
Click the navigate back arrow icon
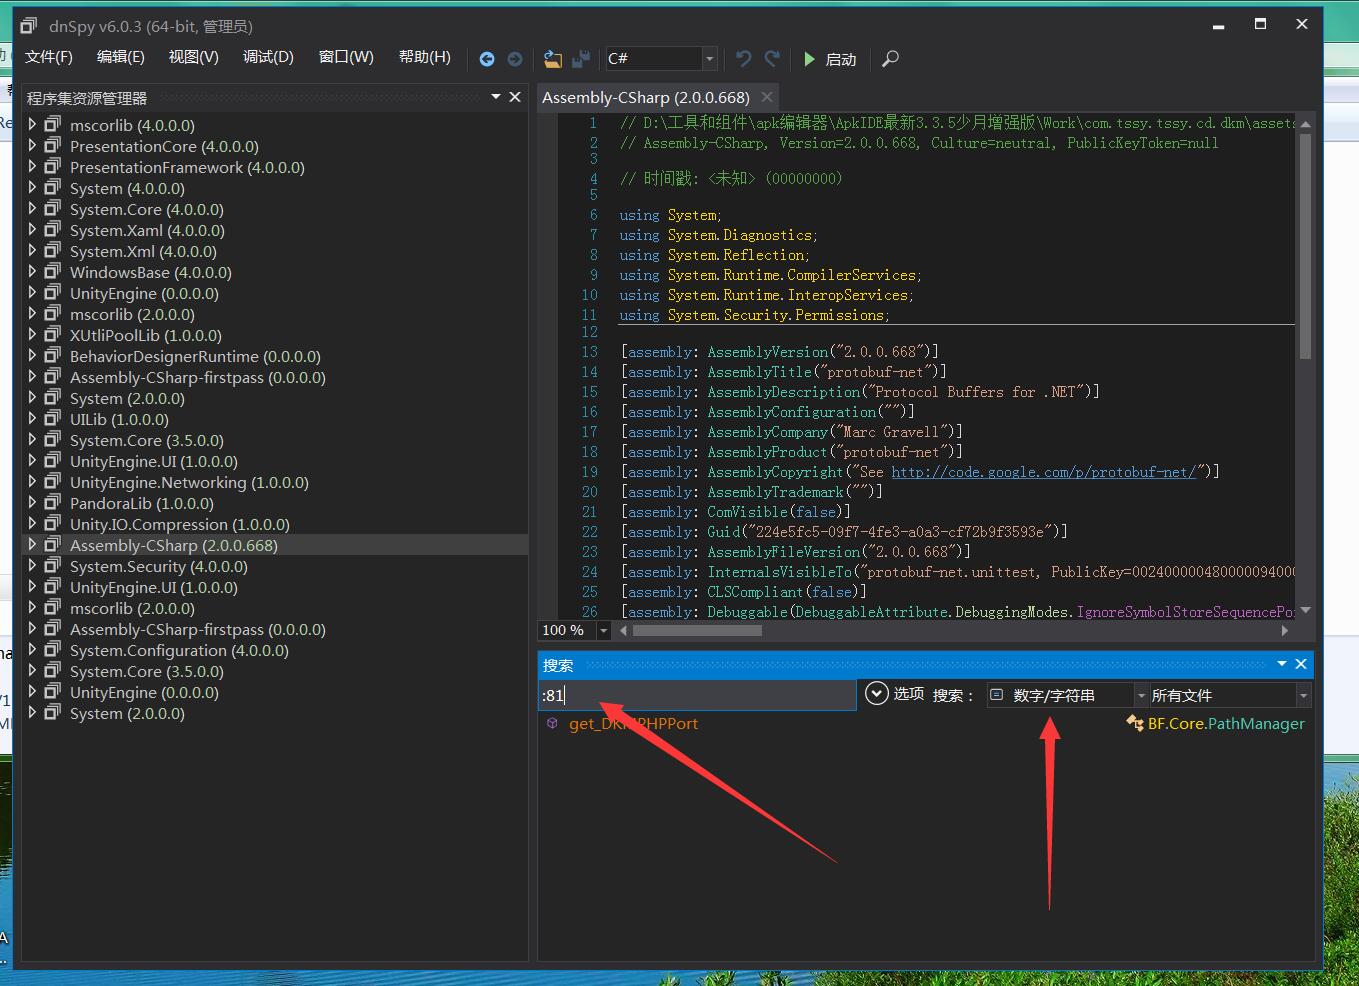tap(487, 59)
